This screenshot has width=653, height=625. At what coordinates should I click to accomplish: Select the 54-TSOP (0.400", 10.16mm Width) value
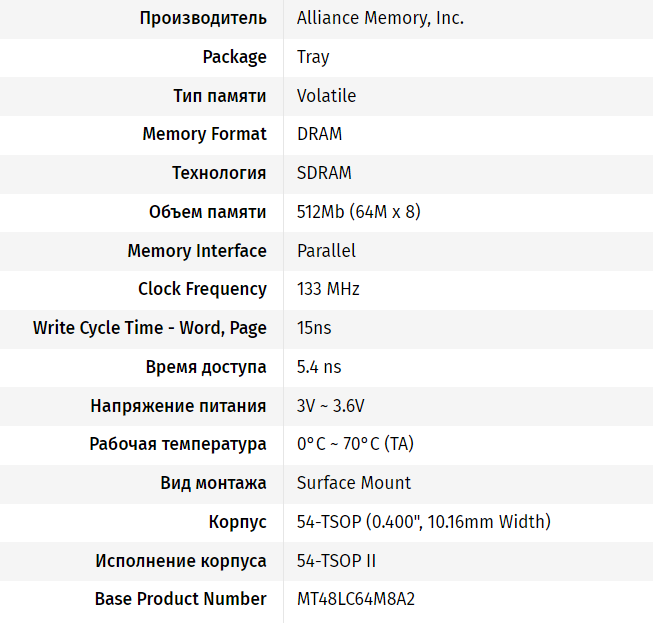point(423,522)
